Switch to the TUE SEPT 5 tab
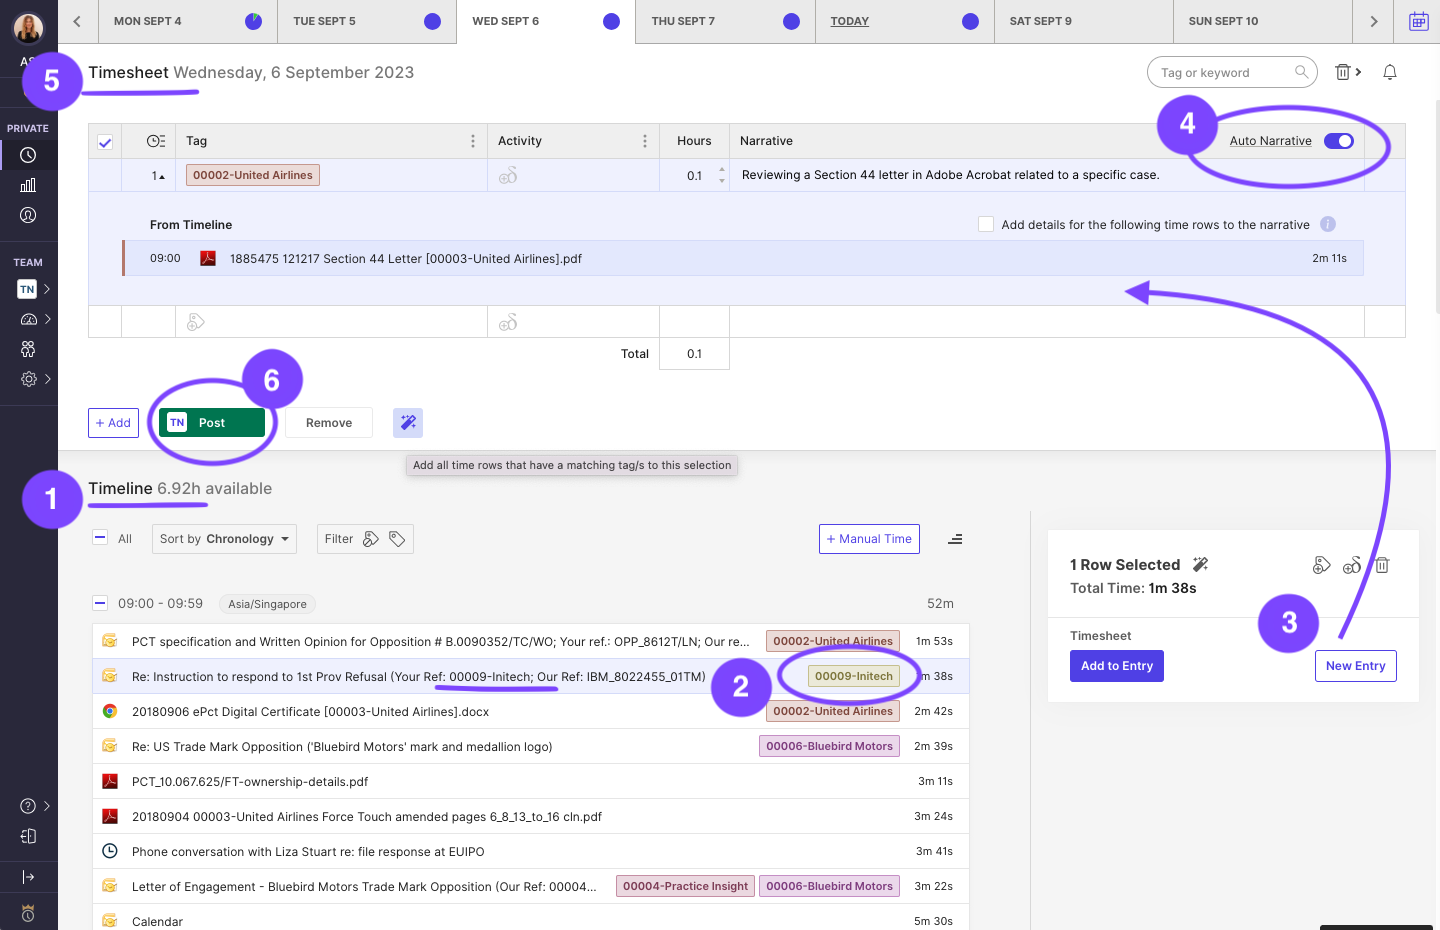The image size is (1440, 930). click(367, 21)
